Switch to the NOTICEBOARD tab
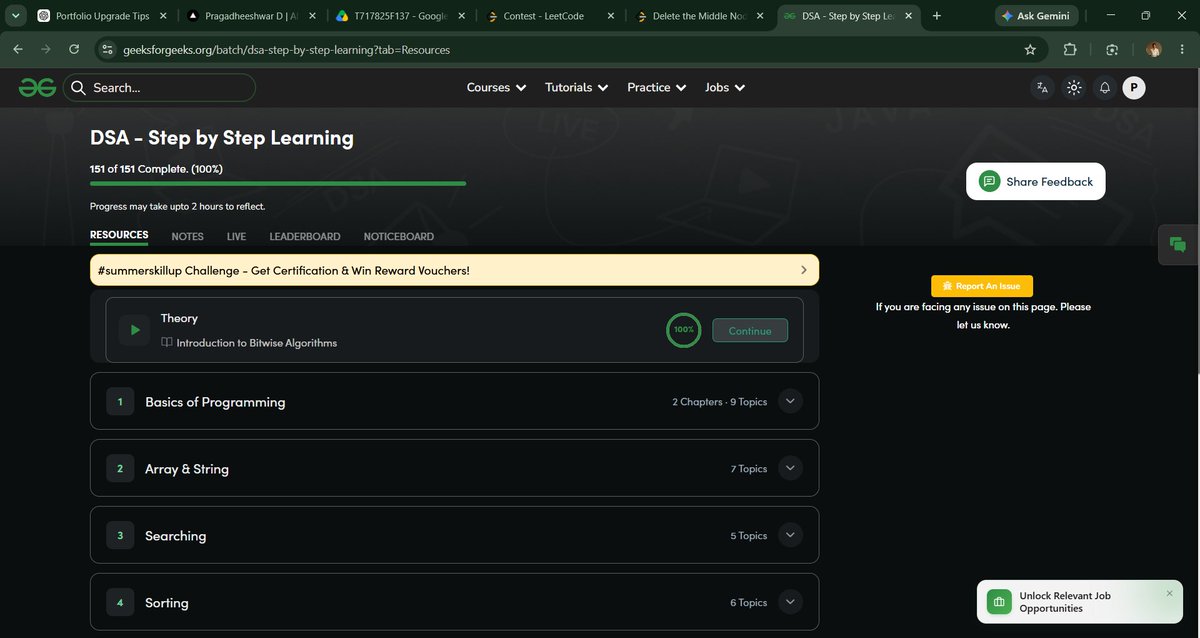The width and height of the screenshot is (1200, 638). click(399, 237)
